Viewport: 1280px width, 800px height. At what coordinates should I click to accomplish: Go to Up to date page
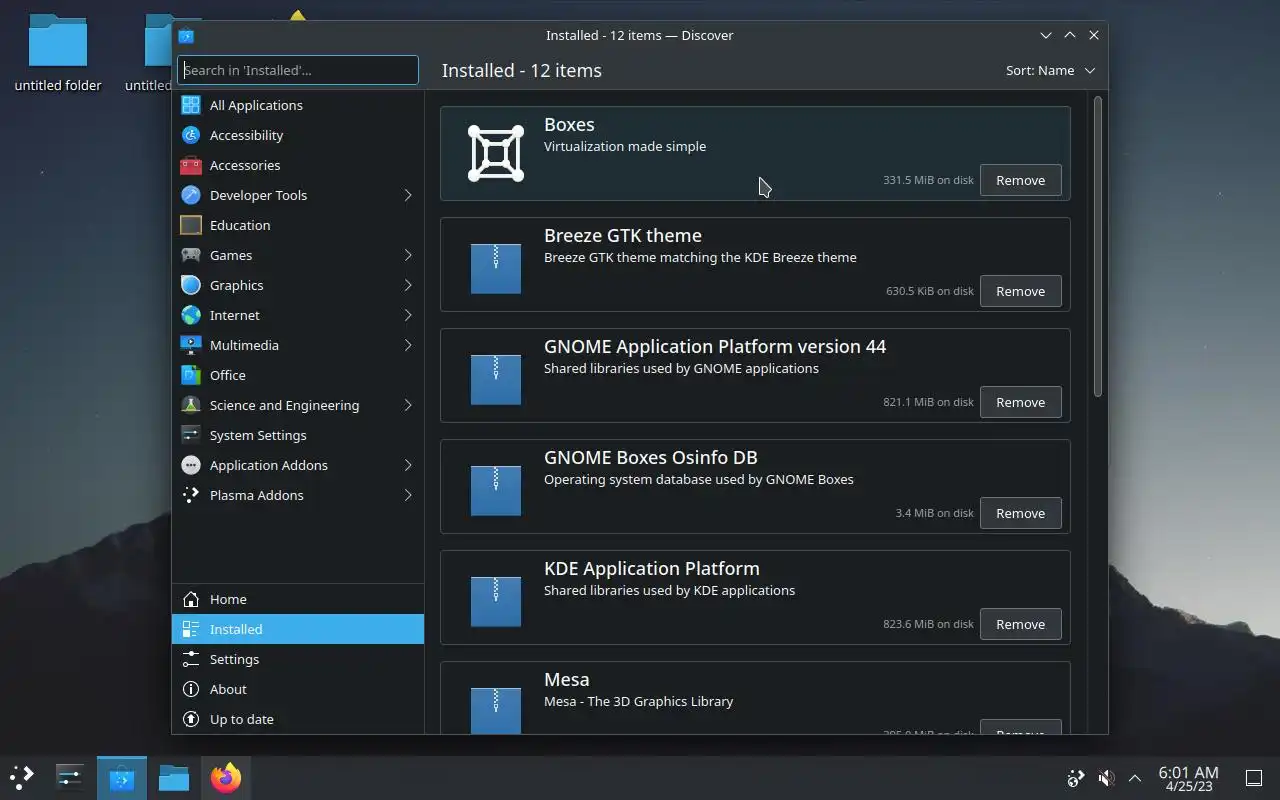[298, 719]
